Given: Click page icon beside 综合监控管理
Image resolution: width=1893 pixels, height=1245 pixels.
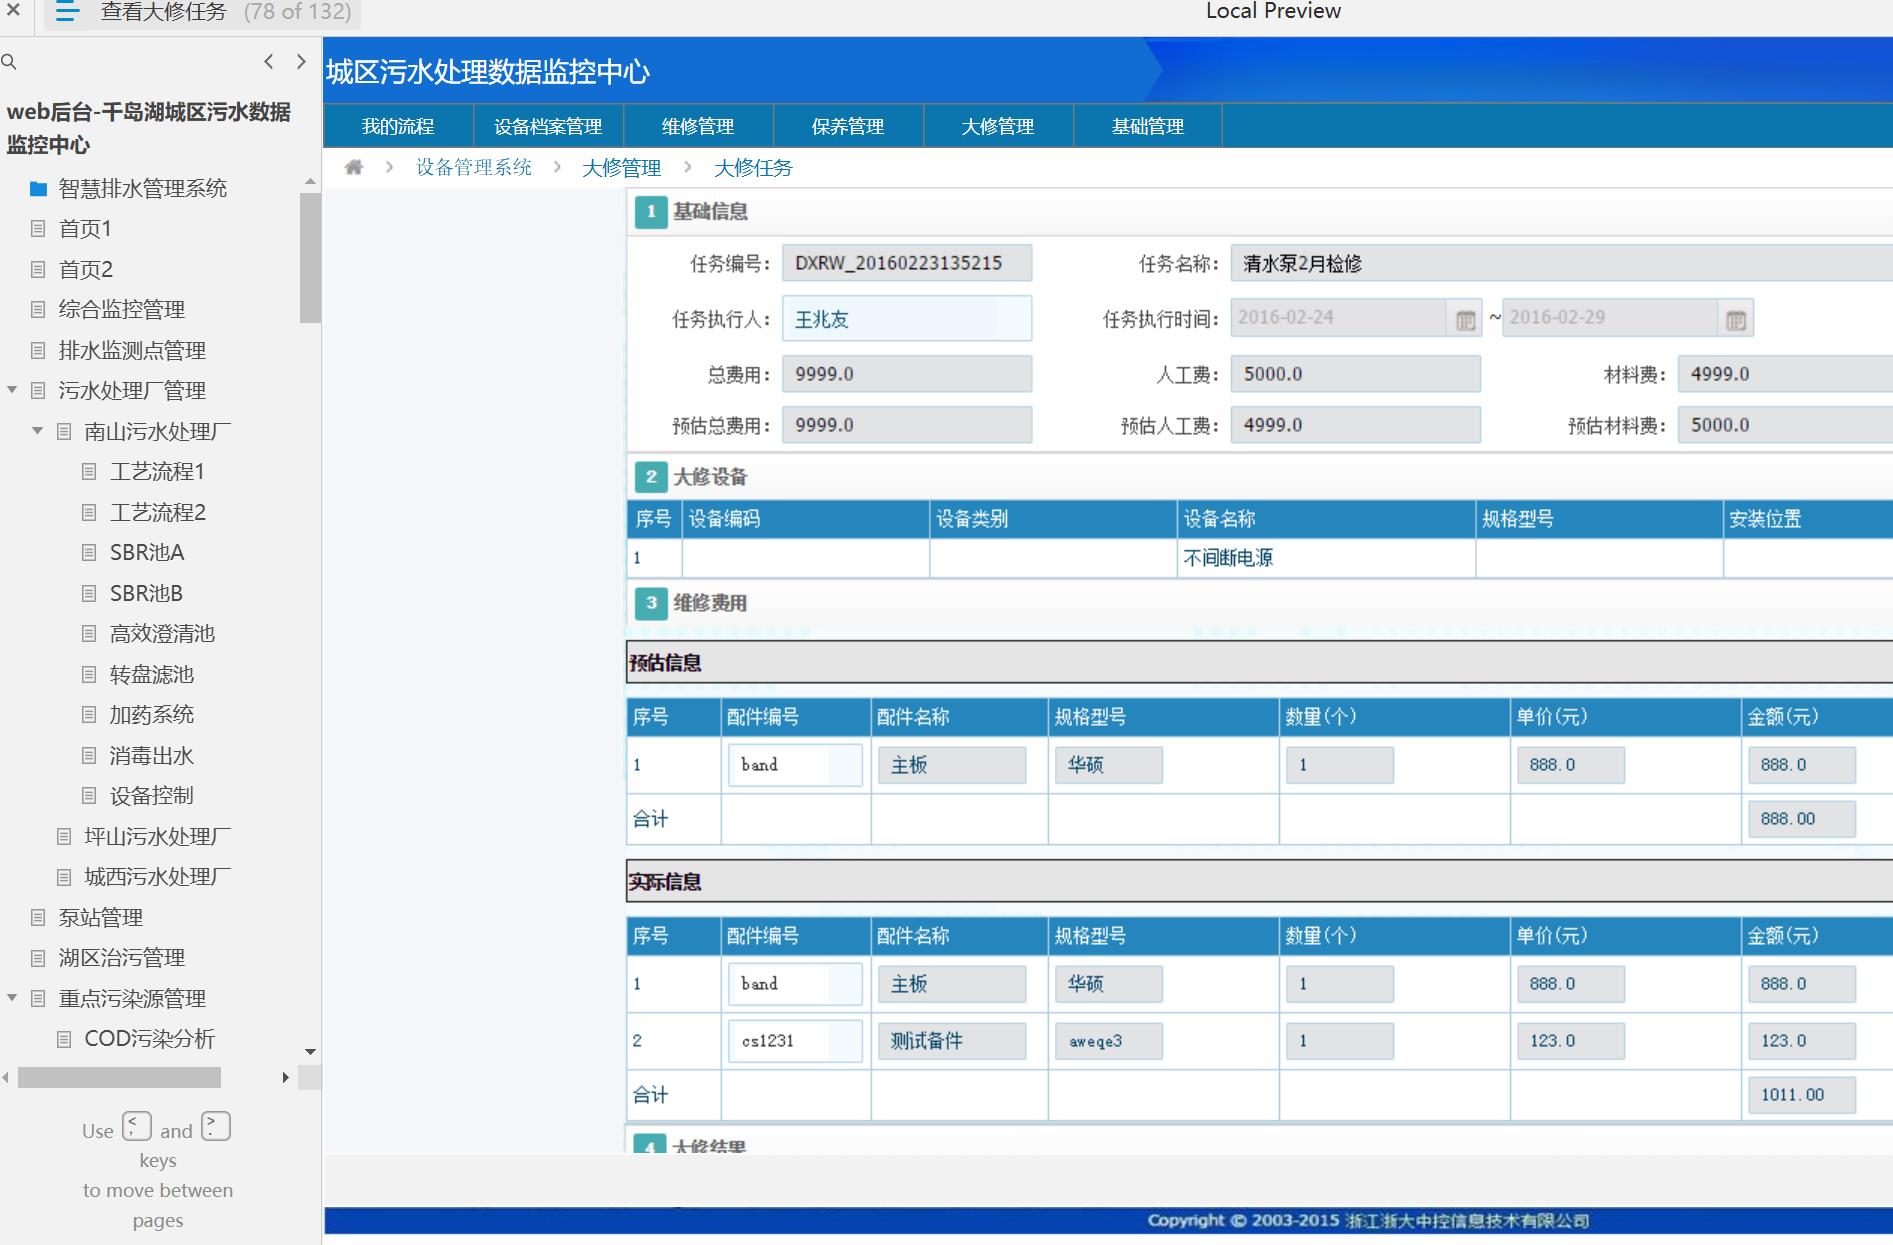Looking at the screenshot, I should (x=38, y=309).
